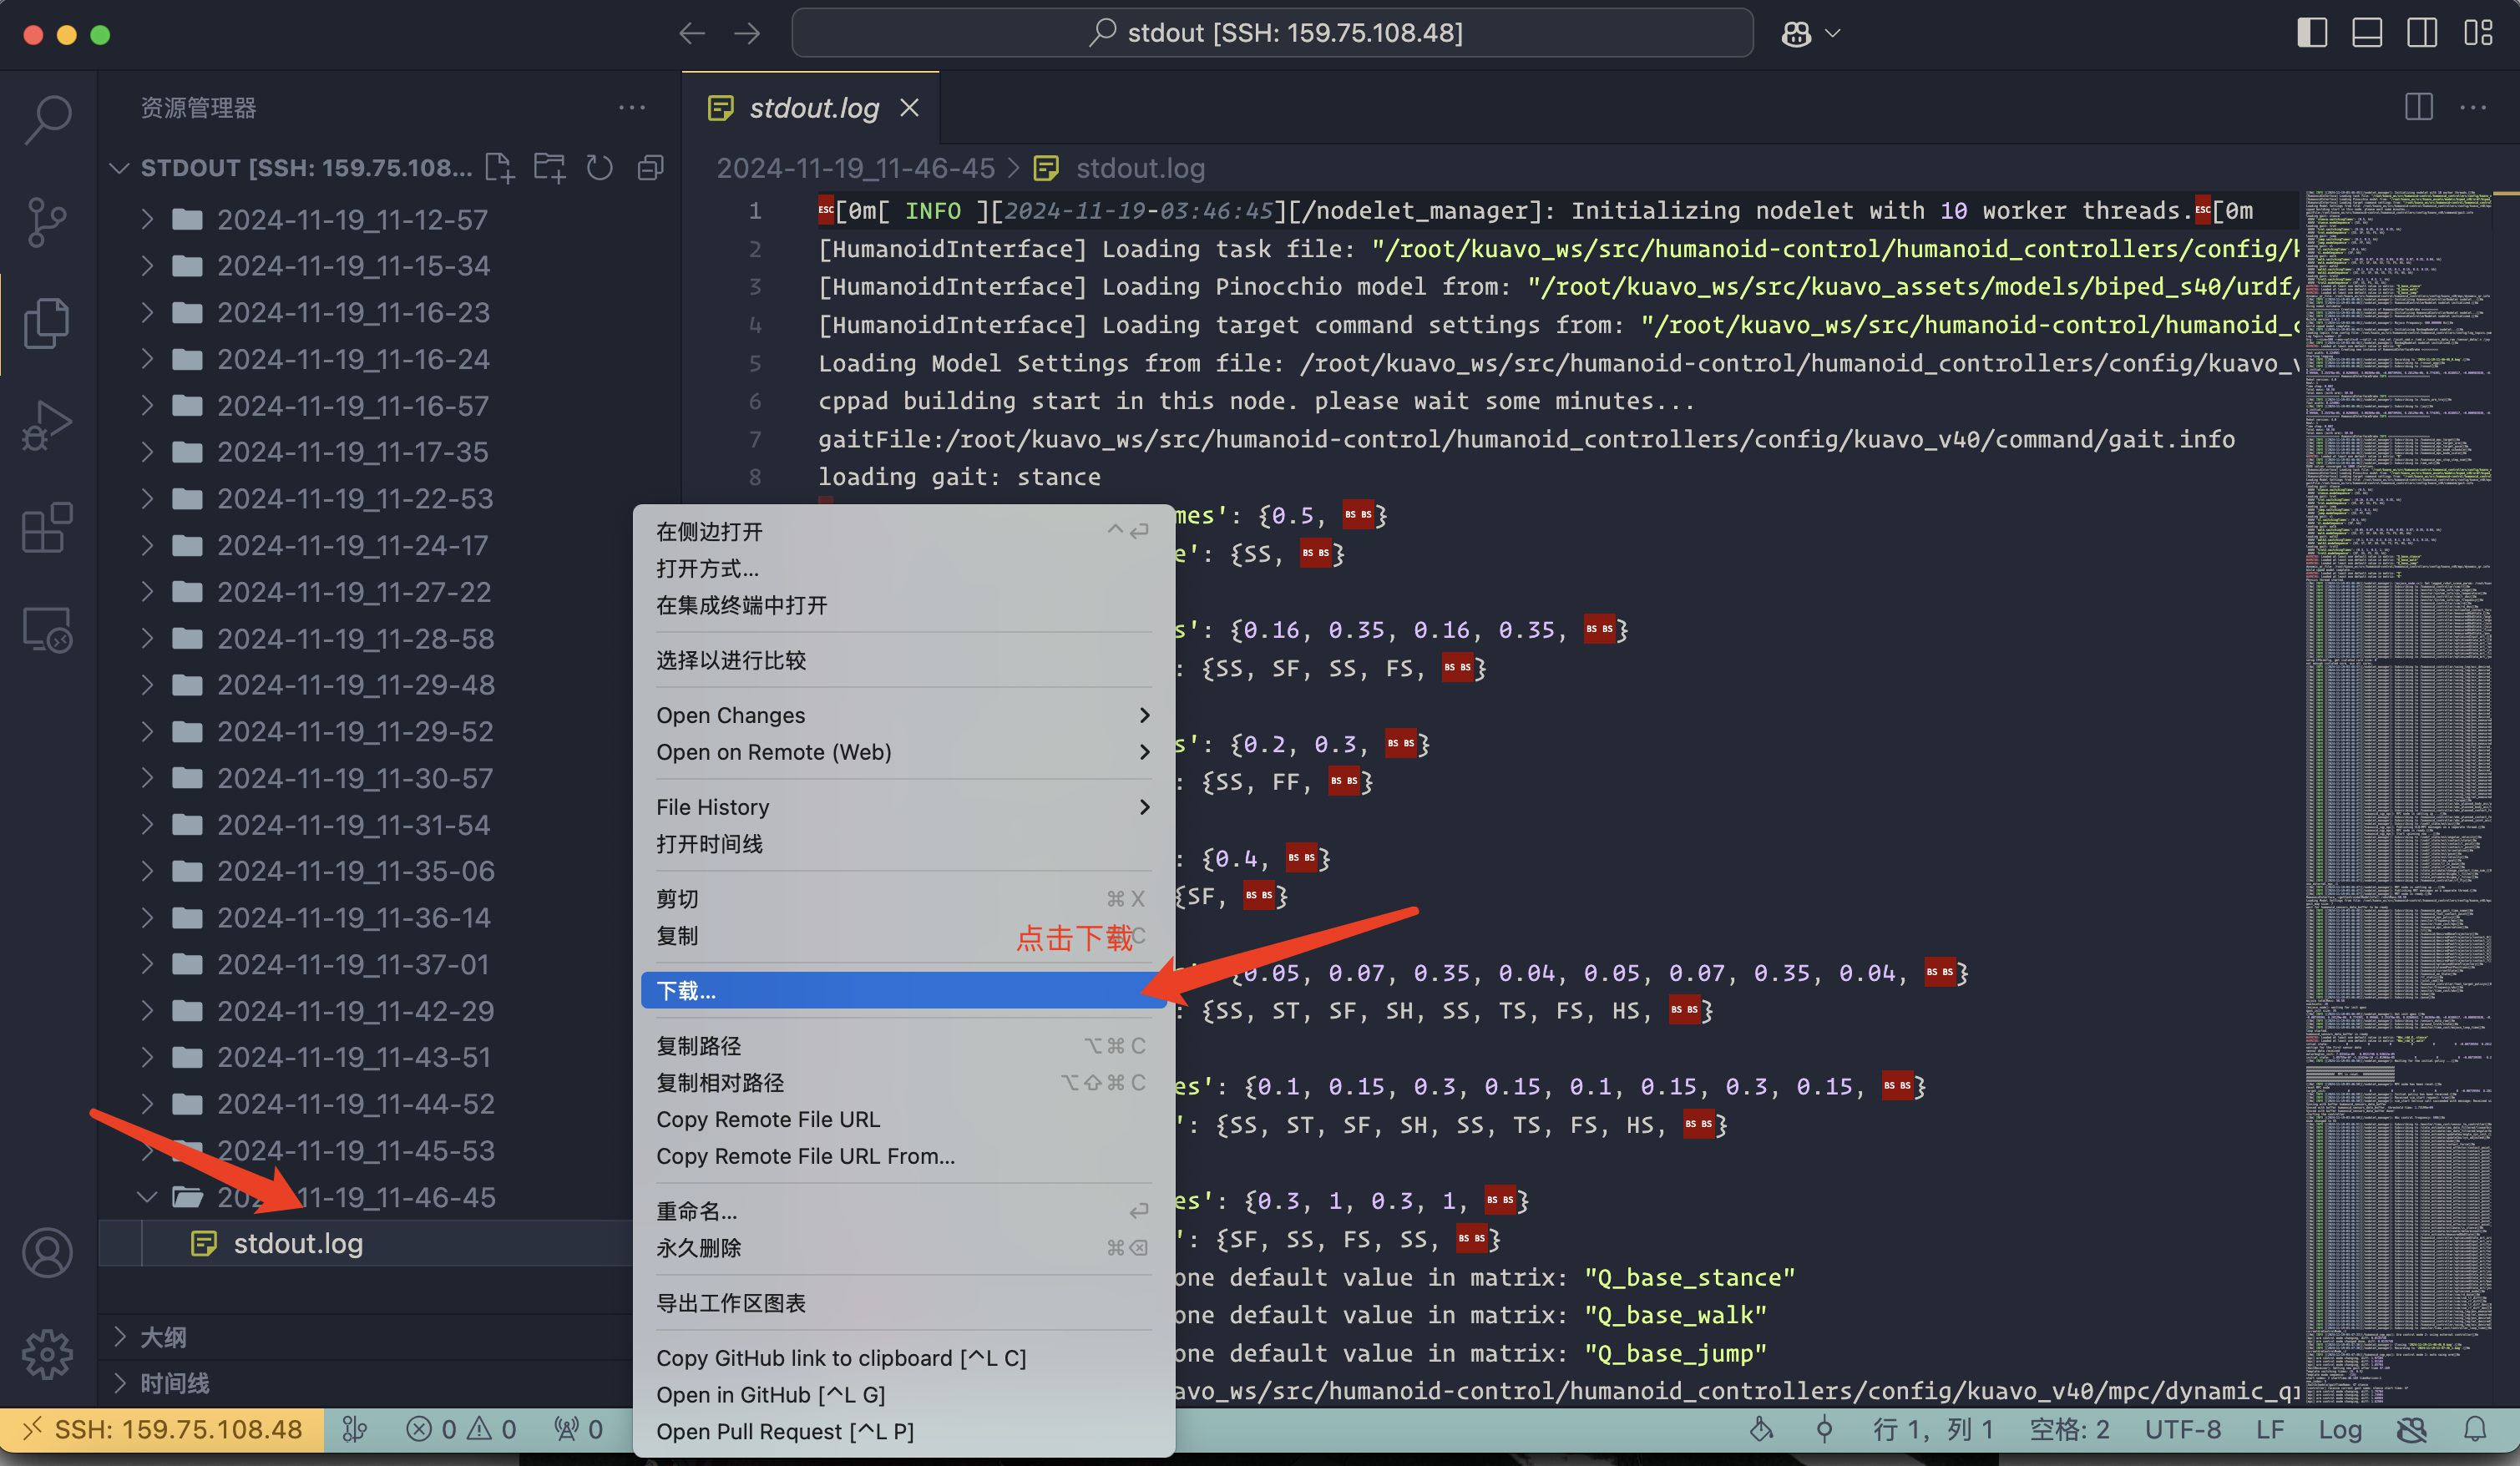Toggle the primary sidebar layout button
This screenshot has height=1466, width=2520.
pos(2312,33)
